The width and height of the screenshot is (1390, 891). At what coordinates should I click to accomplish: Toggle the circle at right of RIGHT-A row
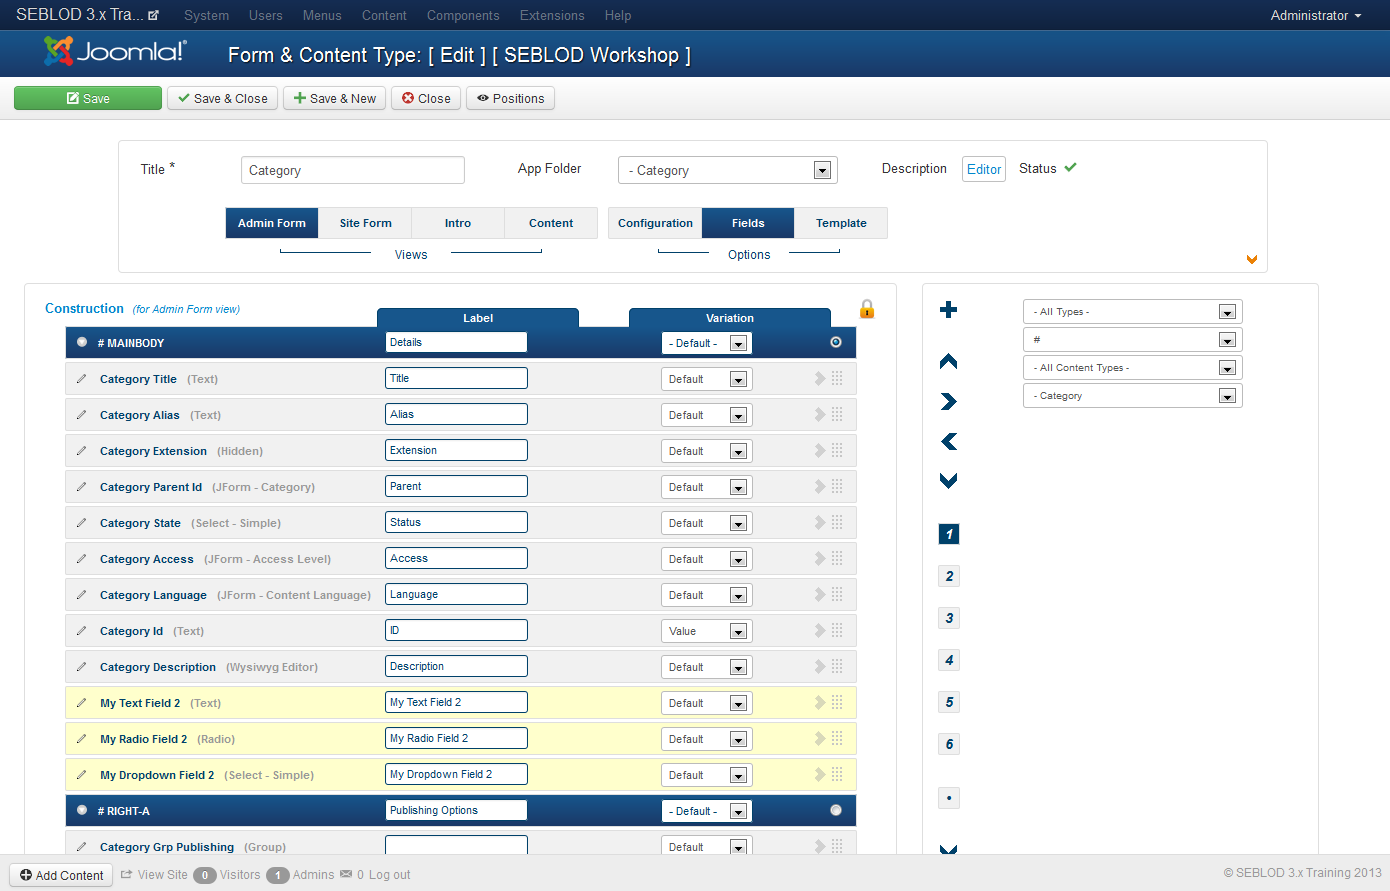tap(836, 810)
